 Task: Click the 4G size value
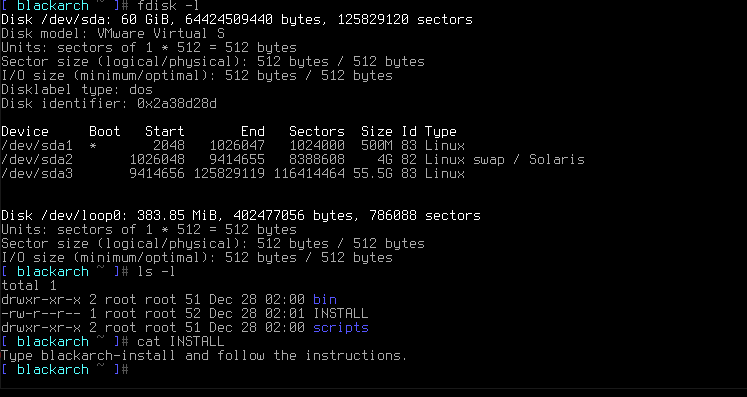coord(384,160)
